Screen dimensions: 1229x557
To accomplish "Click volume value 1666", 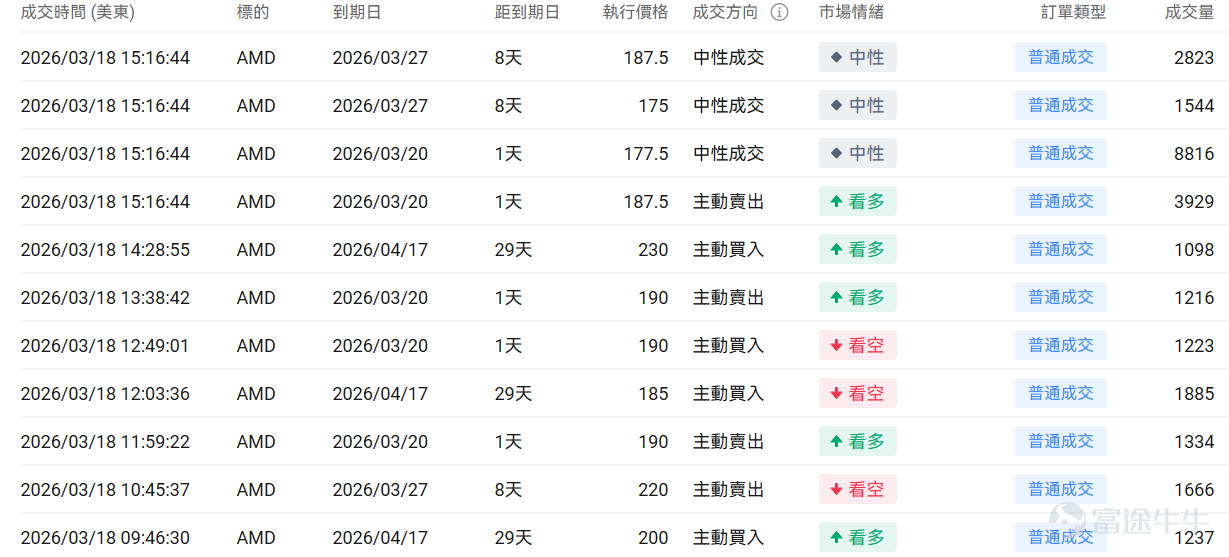I will coord(1194,490).
